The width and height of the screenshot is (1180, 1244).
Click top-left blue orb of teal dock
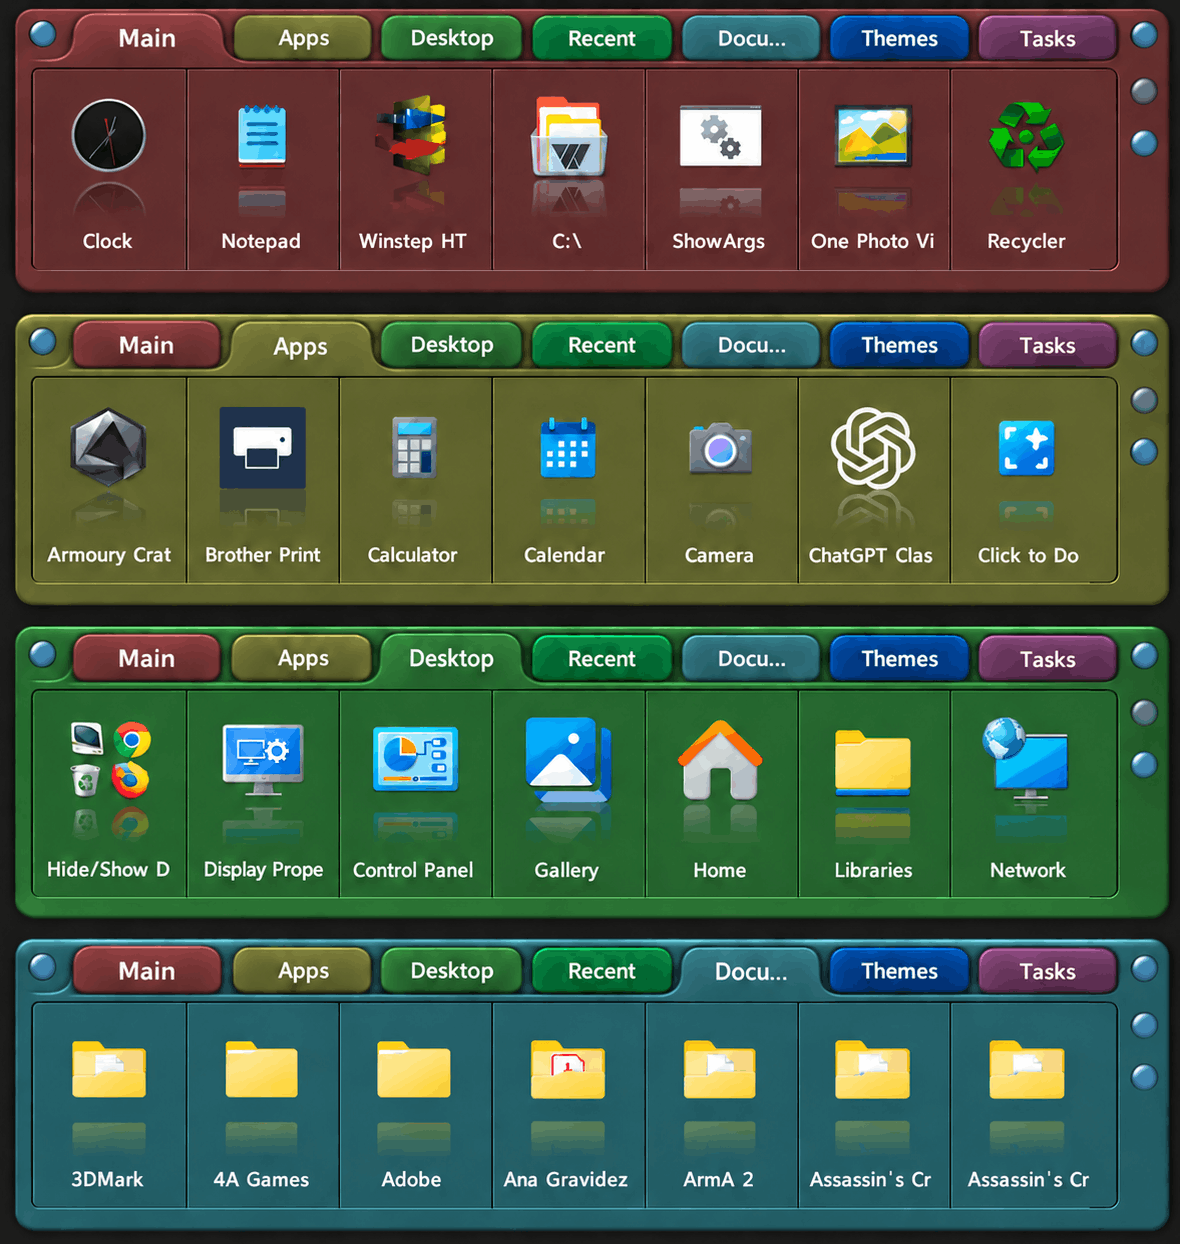pyautogui.click(x=43, y=967)
